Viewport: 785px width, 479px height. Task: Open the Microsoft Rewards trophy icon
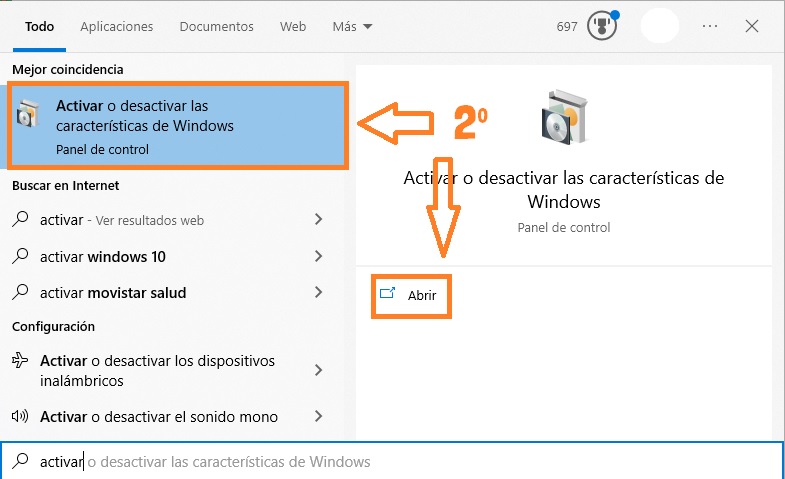pyautogui.click(x=602, y=26)
